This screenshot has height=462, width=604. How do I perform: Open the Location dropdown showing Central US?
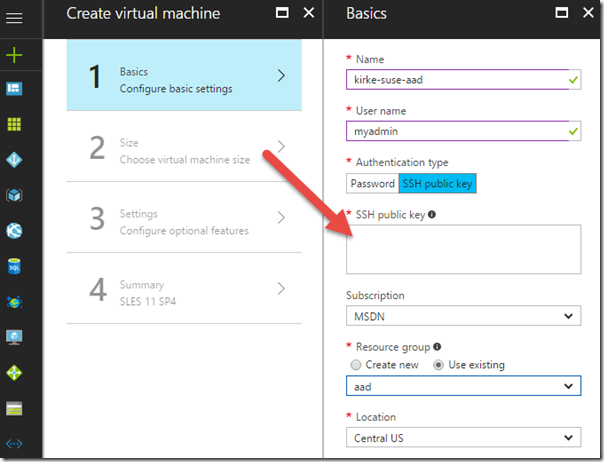[463, 438]
